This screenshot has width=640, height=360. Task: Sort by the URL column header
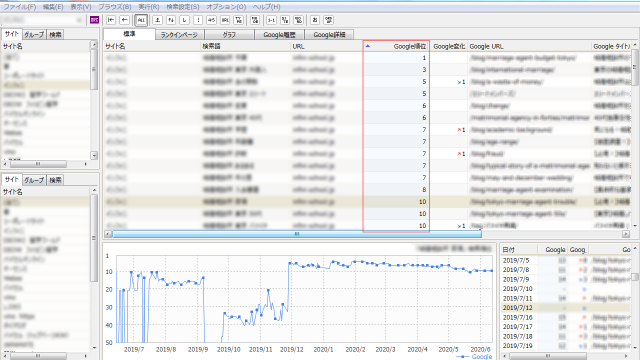[327, 46]
